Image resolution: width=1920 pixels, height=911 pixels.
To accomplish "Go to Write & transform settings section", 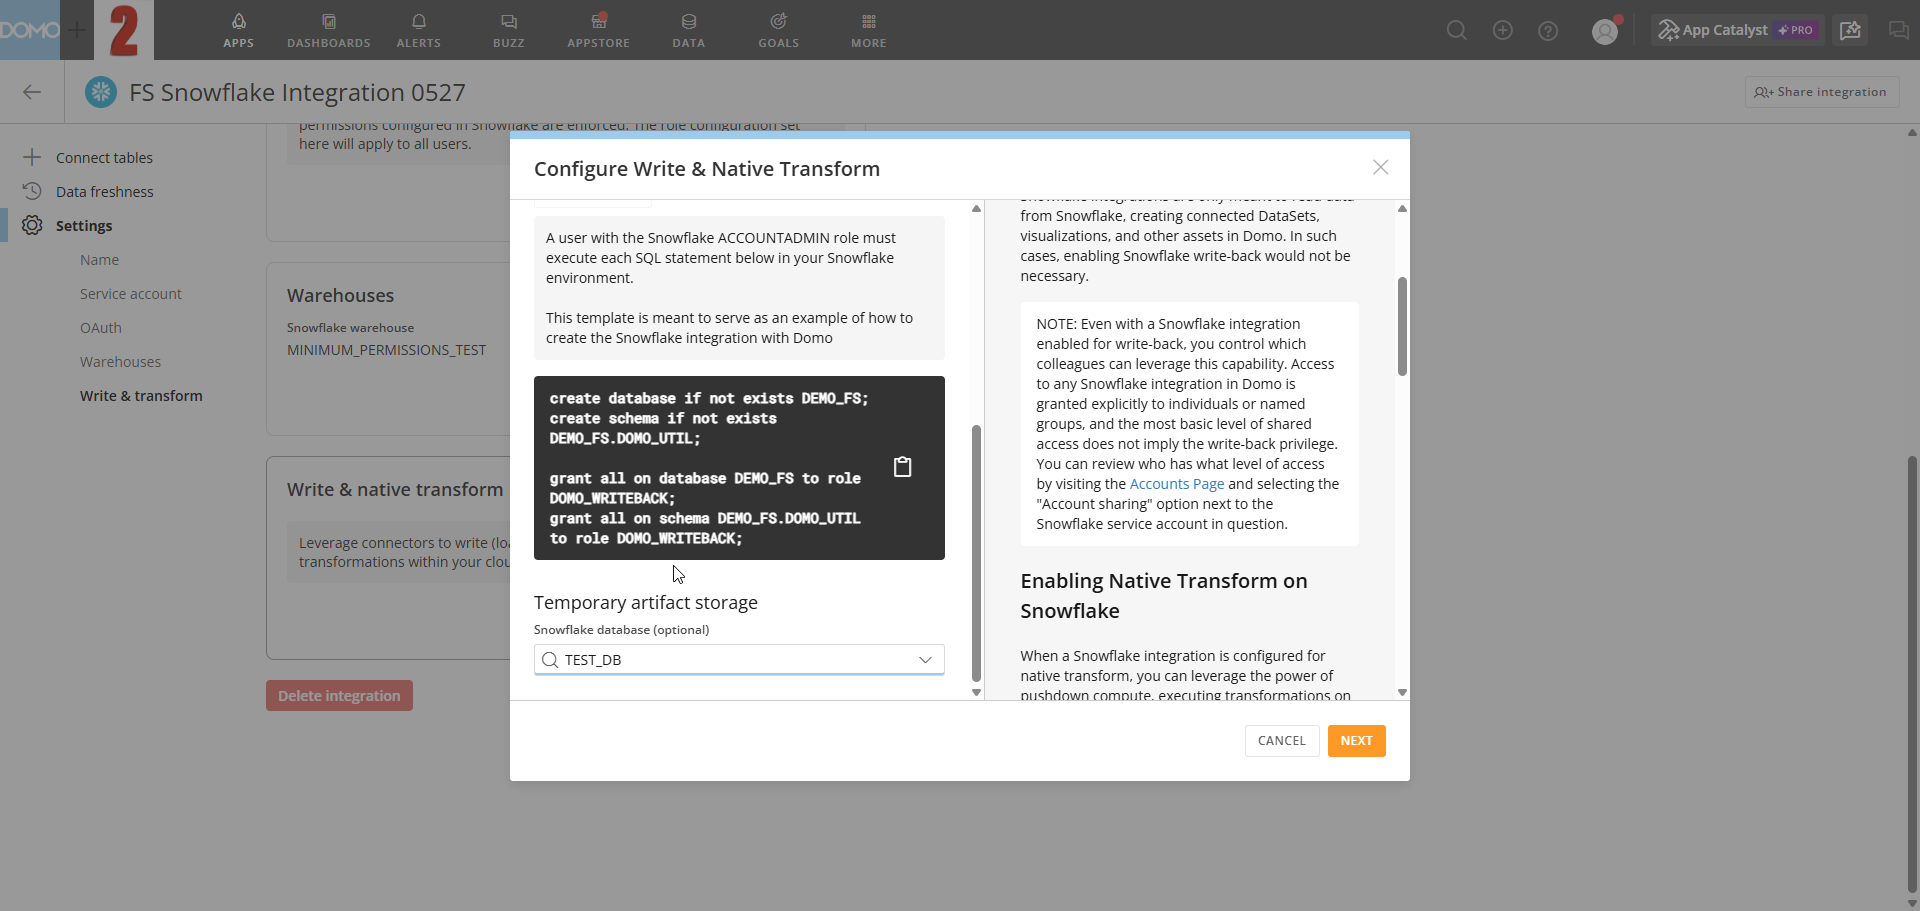I will [141, 396].
